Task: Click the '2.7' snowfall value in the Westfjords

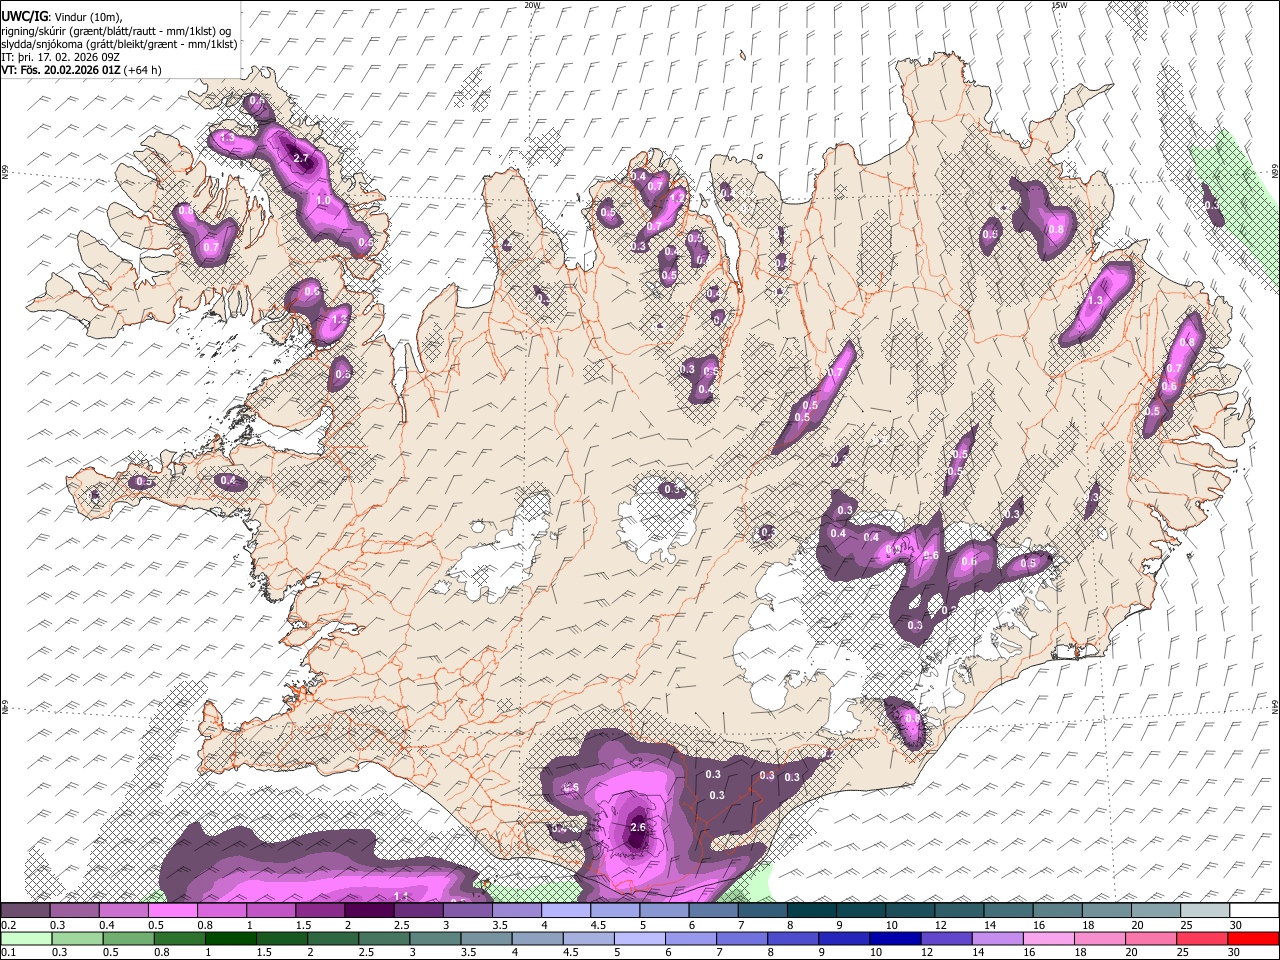Action: point(300,159)
